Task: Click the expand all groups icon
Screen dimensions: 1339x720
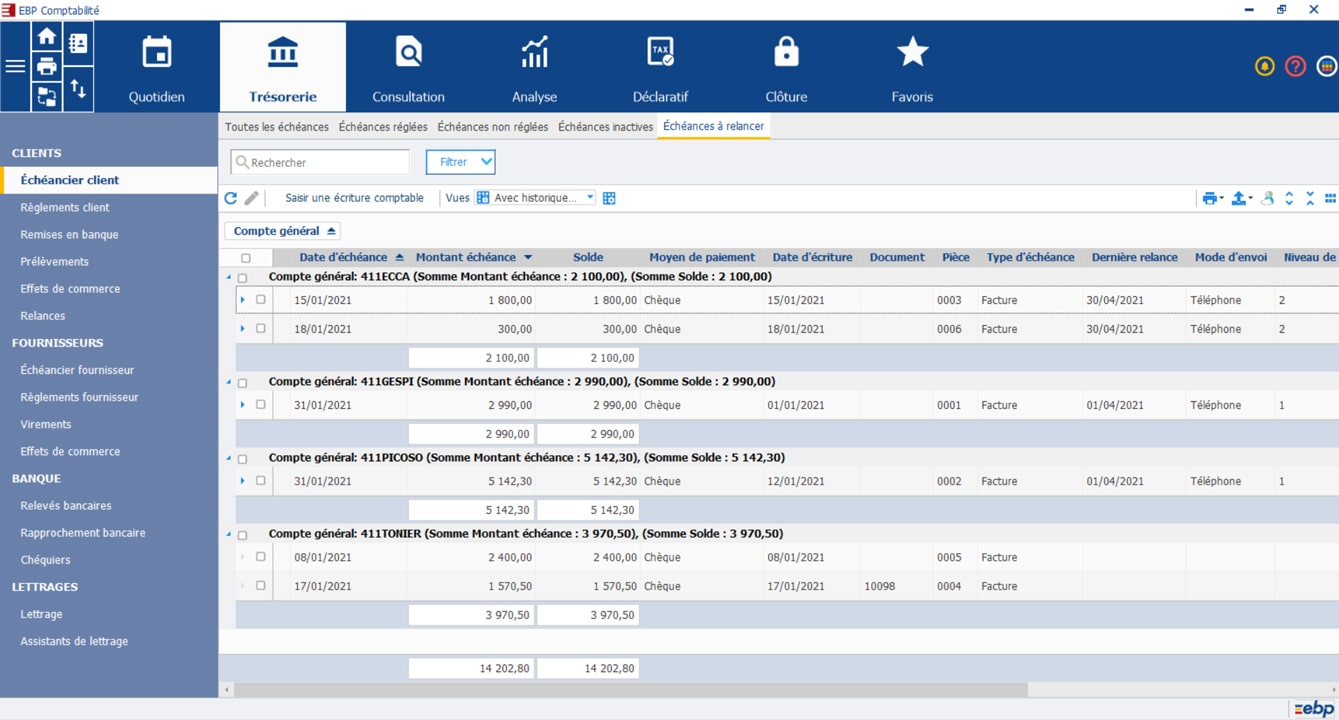Action: (1289, 198)
